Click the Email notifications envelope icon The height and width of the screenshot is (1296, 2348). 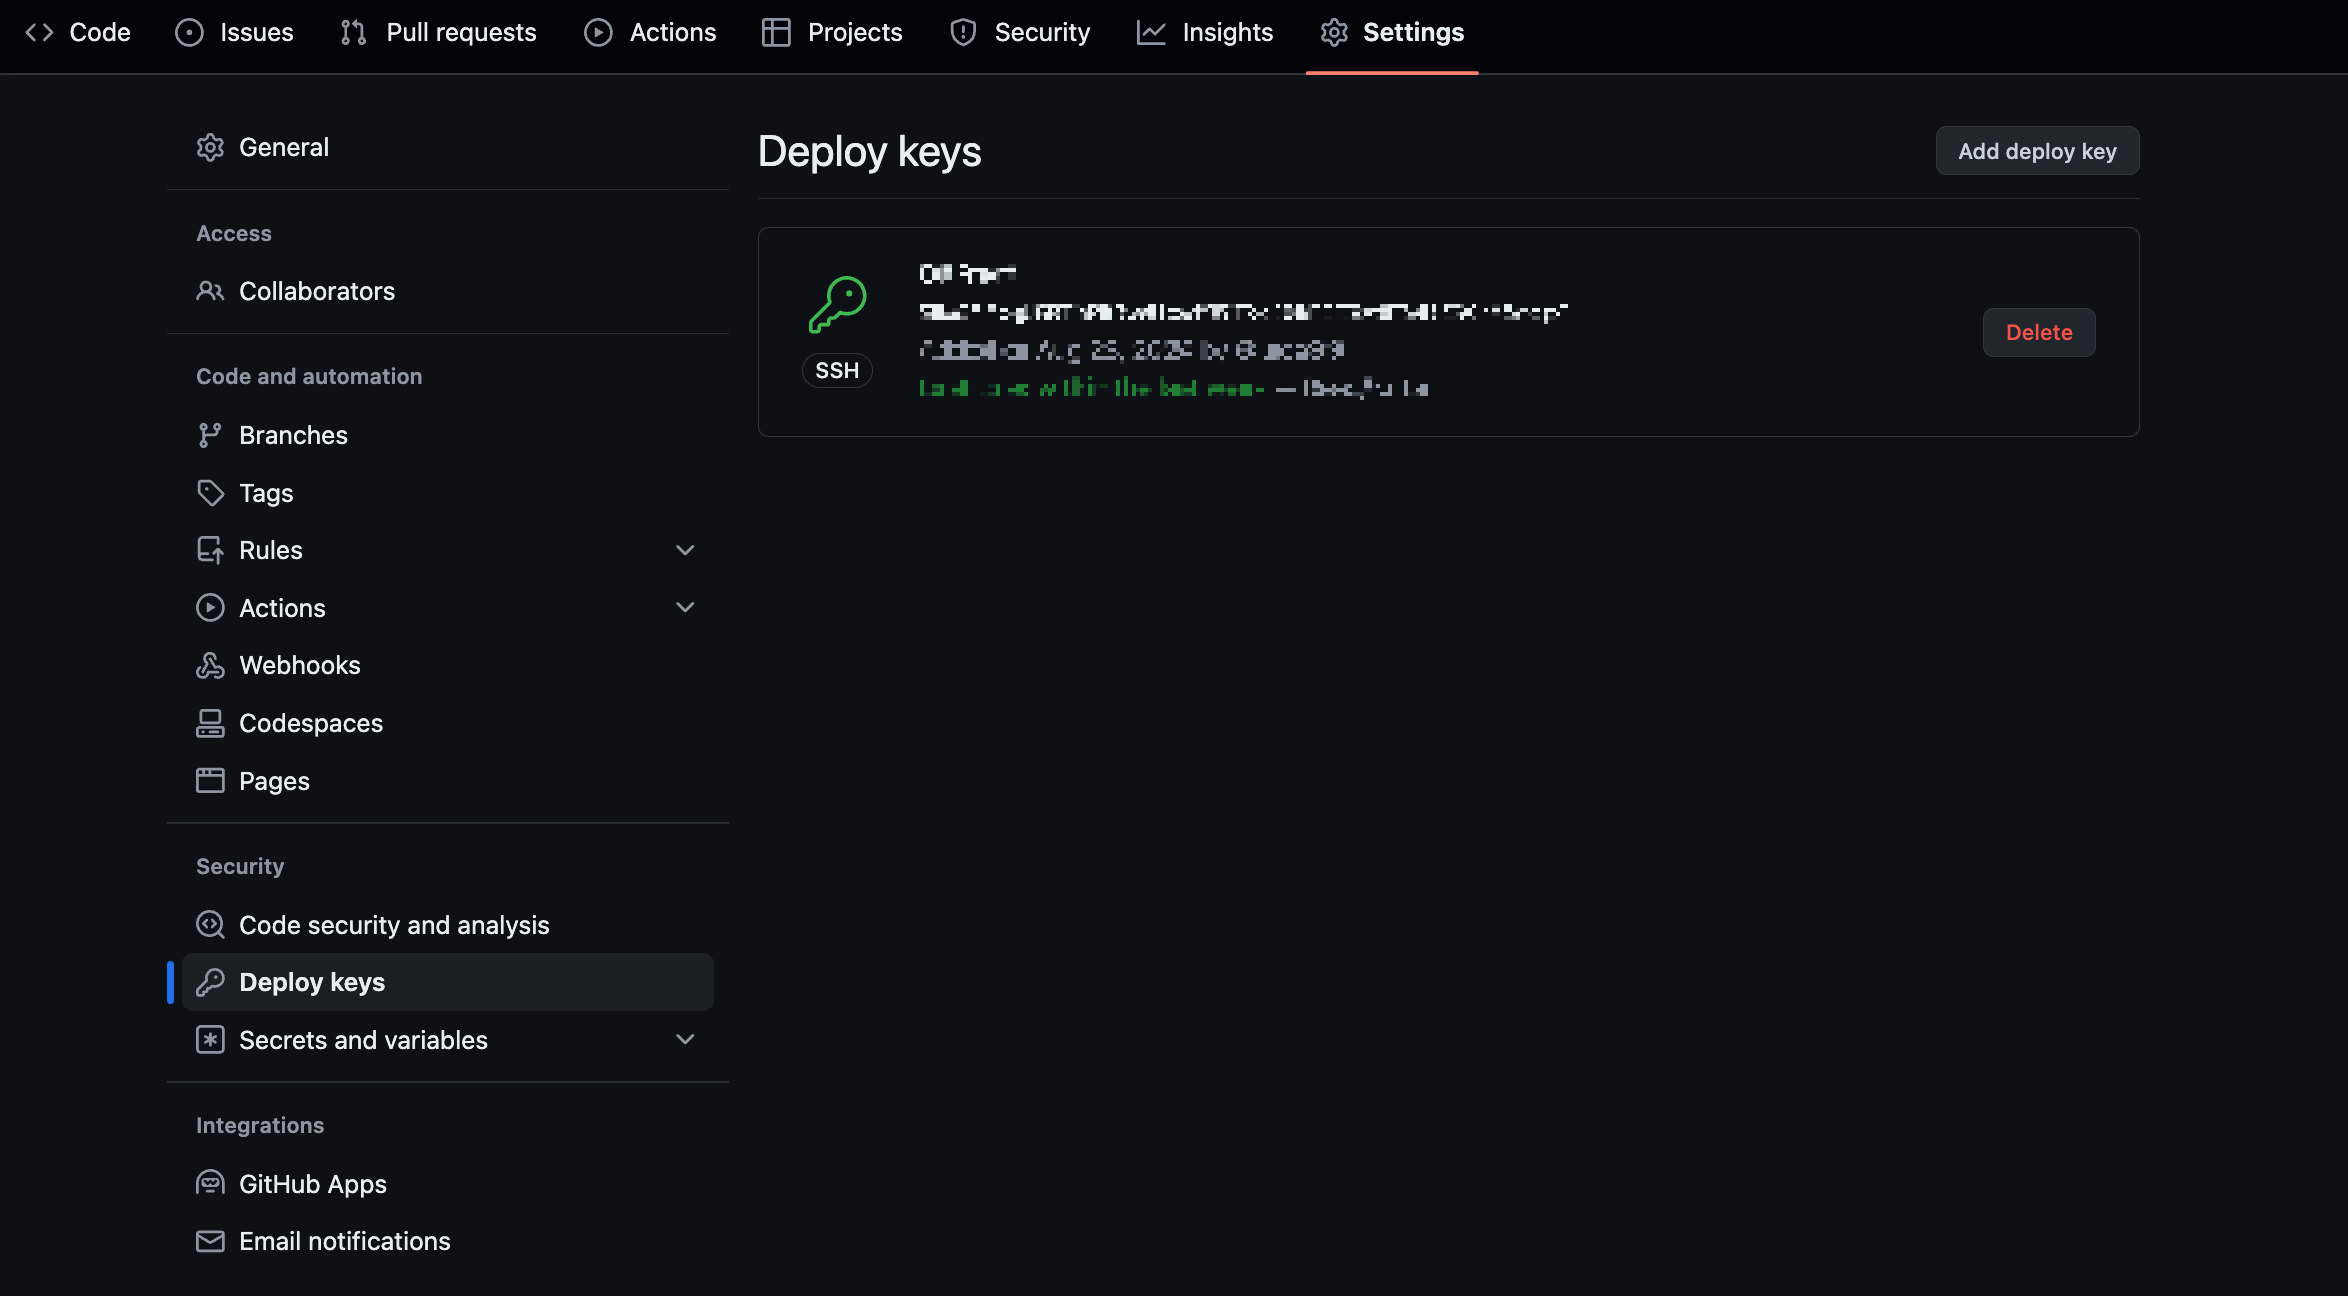[x=210, y=1241]
